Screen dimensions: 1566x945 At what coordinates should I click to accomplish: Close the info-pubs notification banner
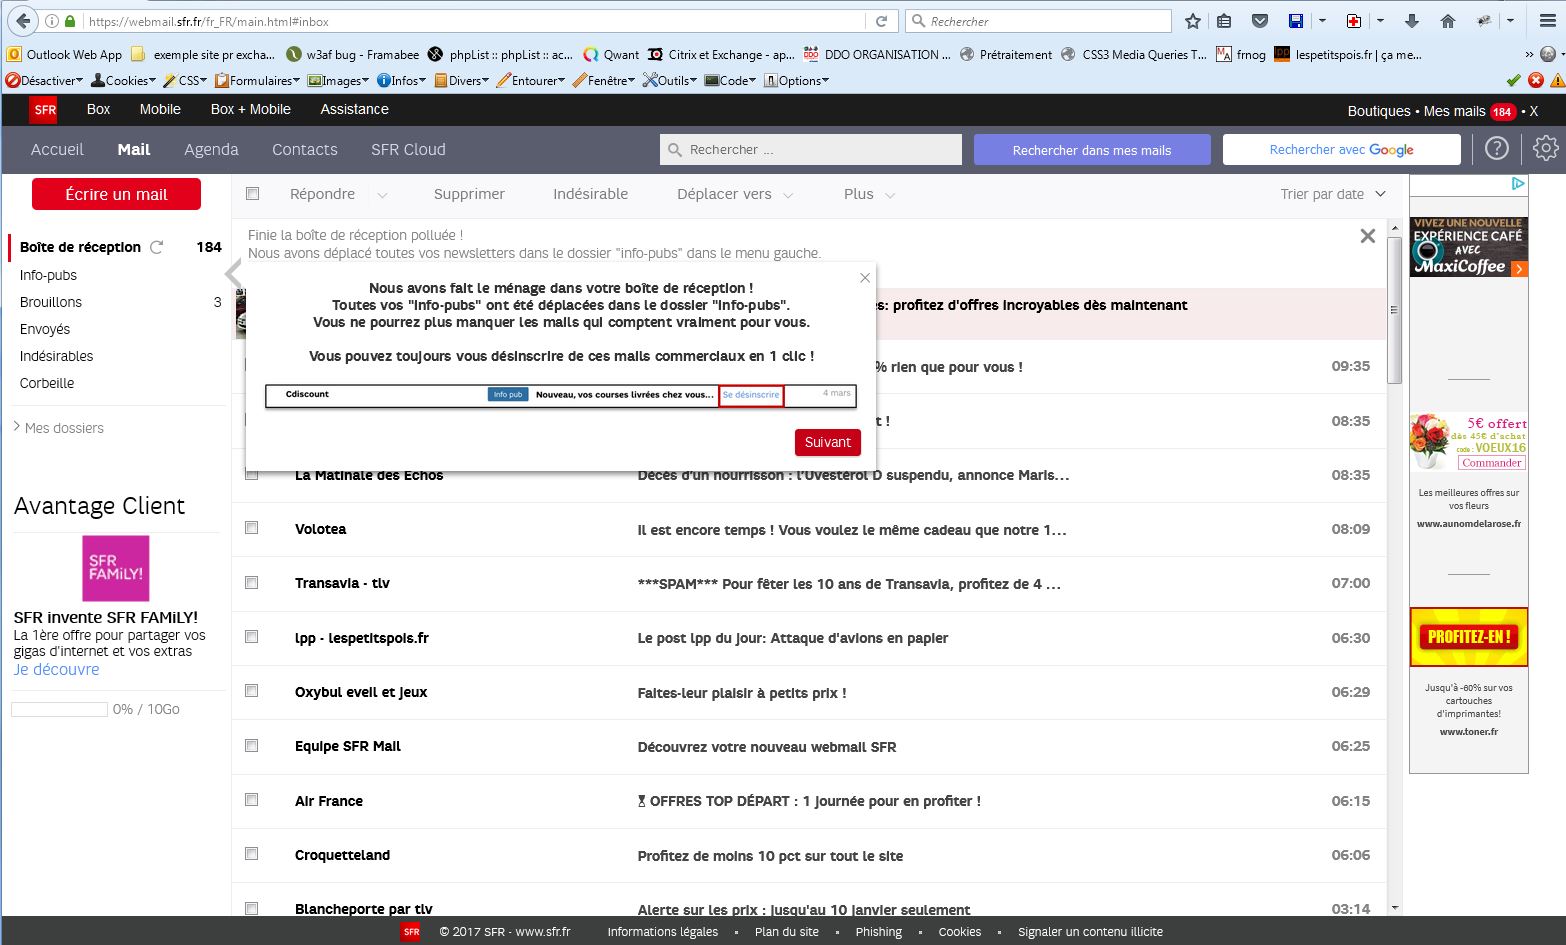click(x=1367, y=236)
